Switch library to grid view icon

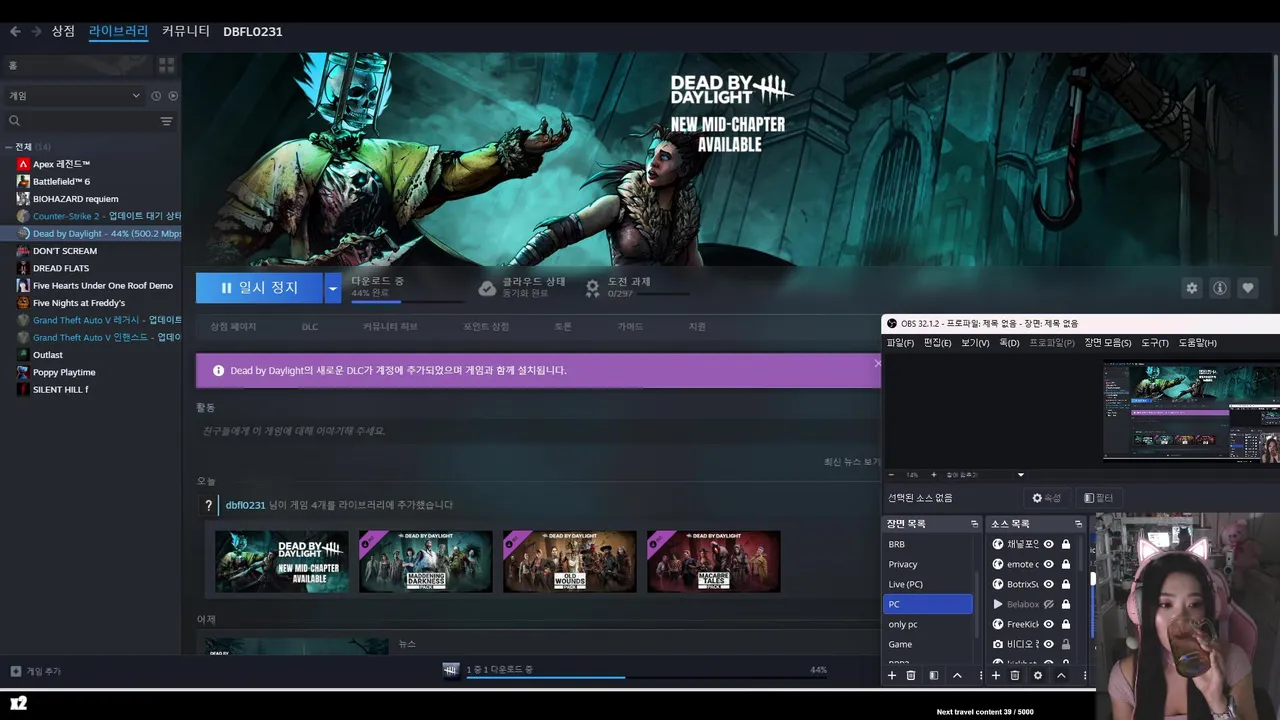[x=166, y=65]
